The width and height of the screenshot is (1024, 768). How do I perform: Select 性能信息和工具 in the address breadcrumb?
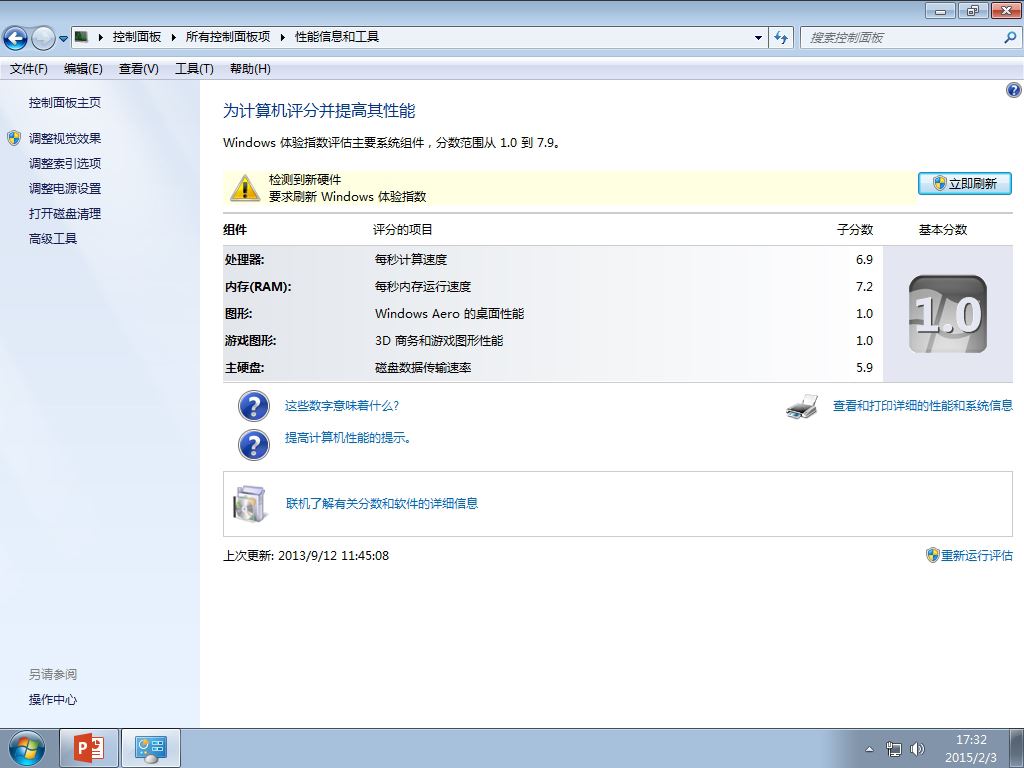[337, 37]
